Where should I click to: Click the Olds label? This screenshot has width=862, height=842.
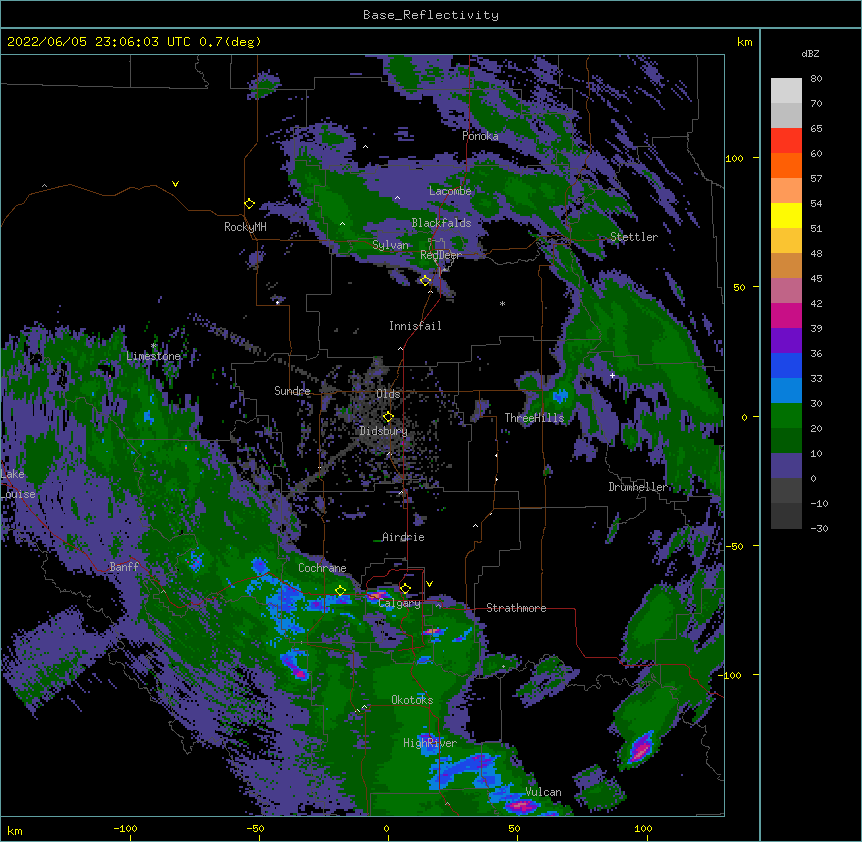coord(388,394)
